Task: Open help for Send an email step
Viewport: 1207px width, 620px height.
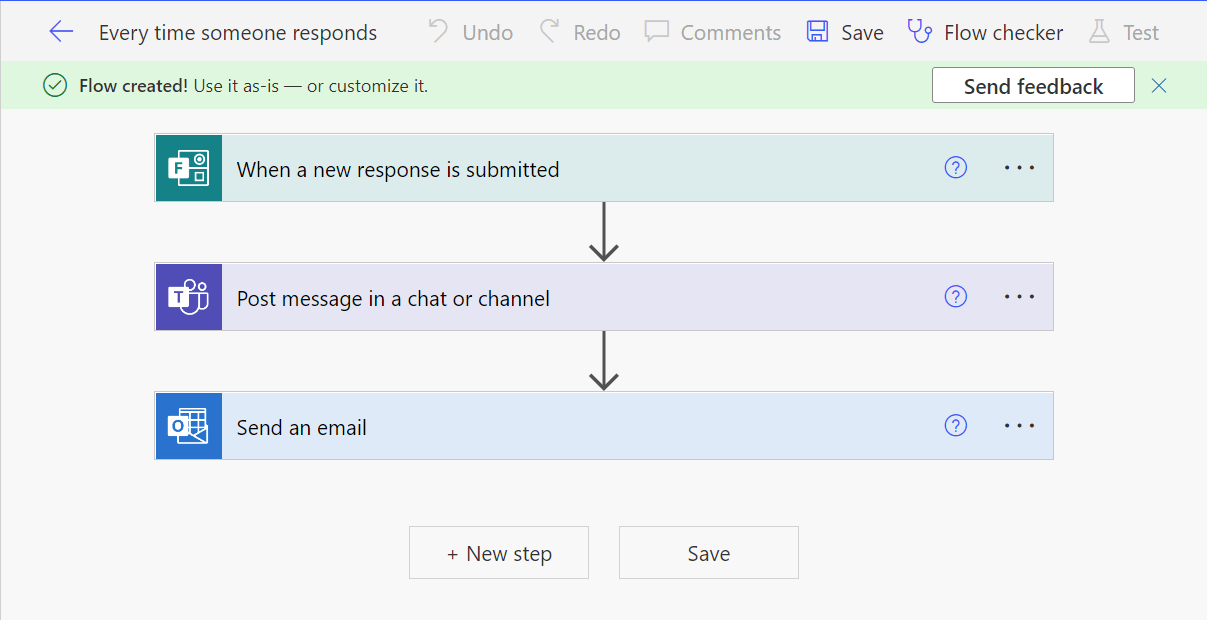Action: pyautogui.click(x=955, y=426)
